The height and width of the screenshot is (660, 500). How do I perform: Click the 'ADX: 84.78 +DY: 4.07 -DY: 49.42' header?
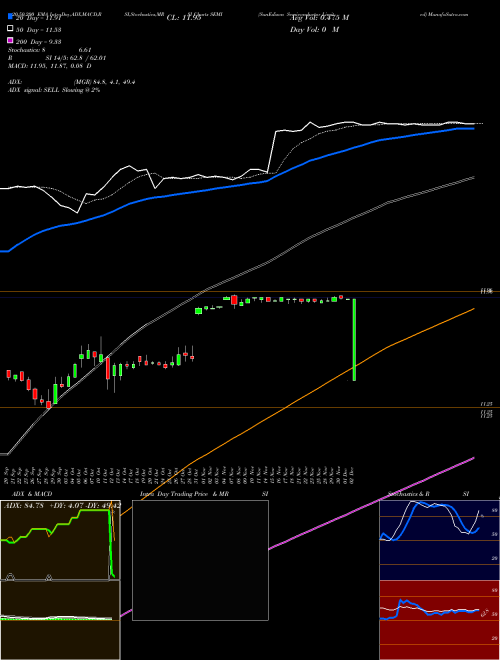click(x=62, y=505)
